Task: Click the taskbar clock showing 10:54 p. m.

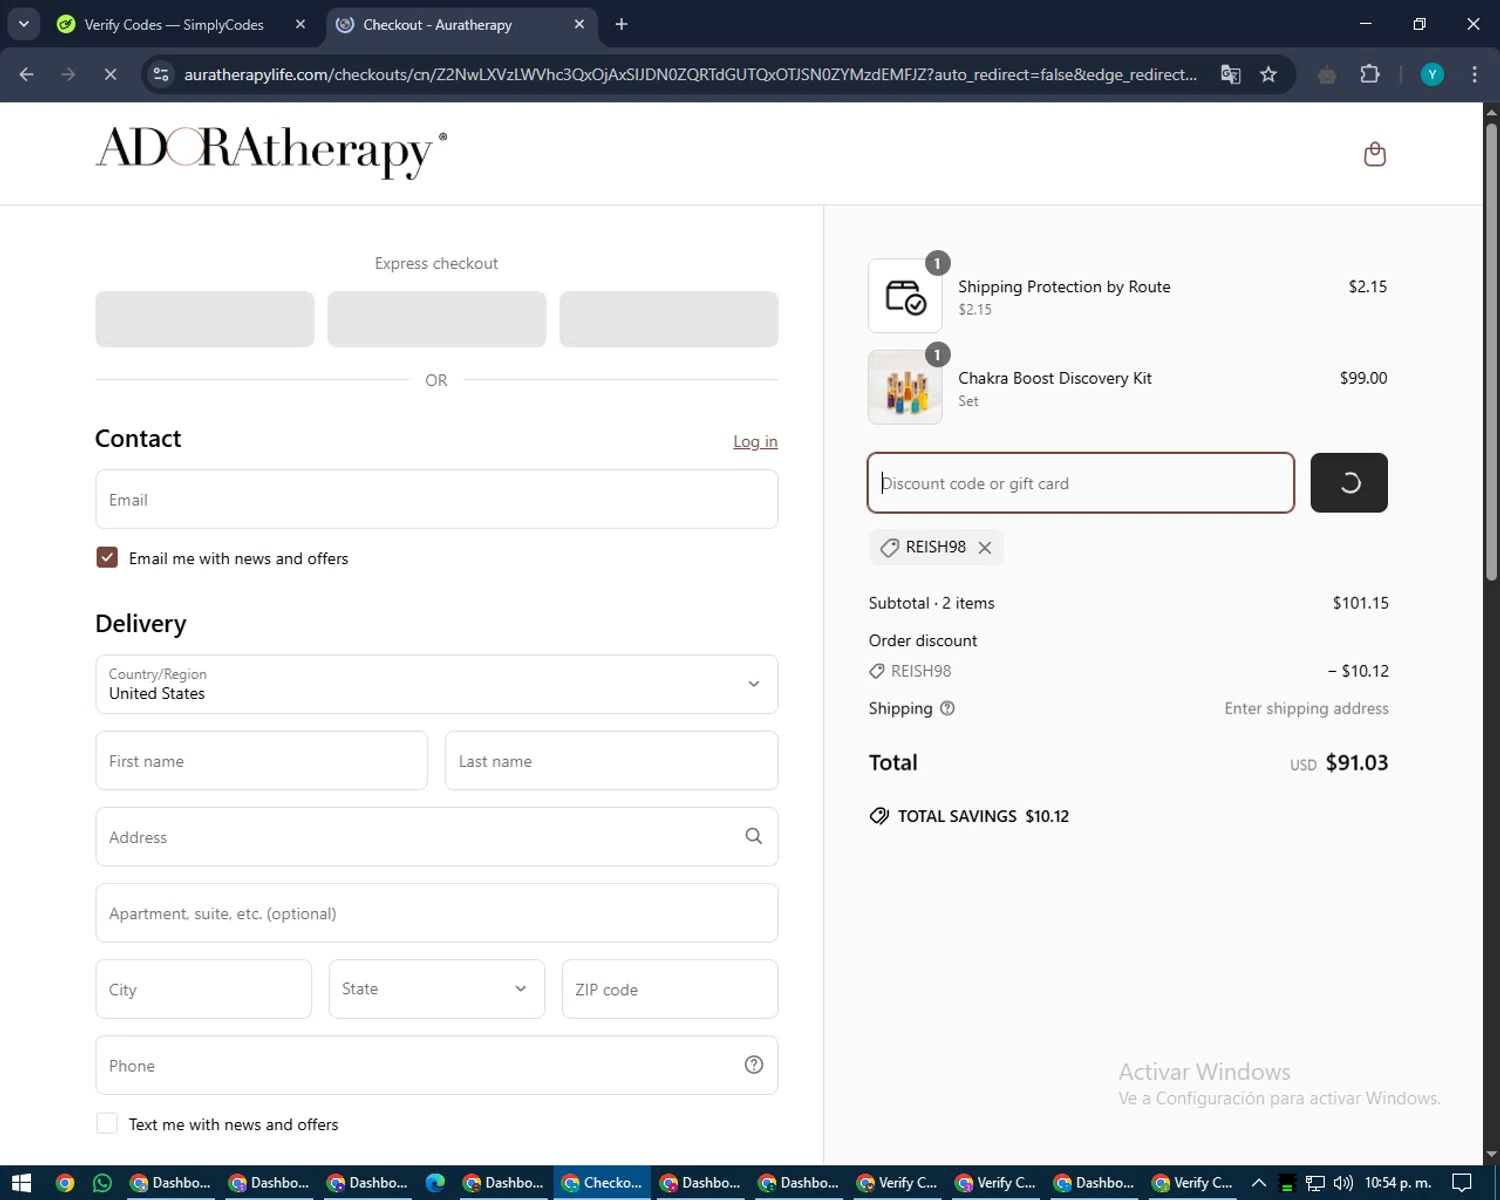Action: point(1398,1183)
